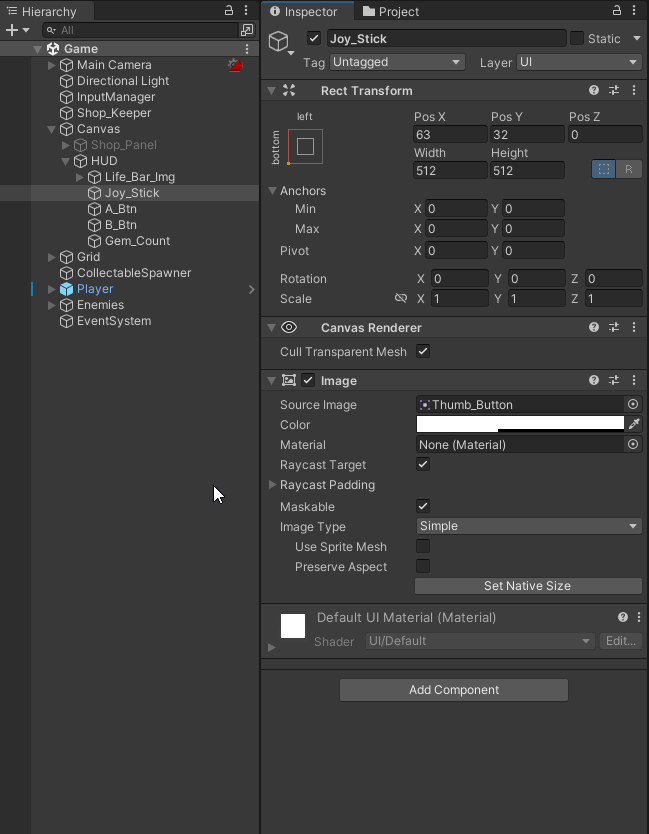
Task: Toggle the Maskable checkbox
Action: [423, 506]
